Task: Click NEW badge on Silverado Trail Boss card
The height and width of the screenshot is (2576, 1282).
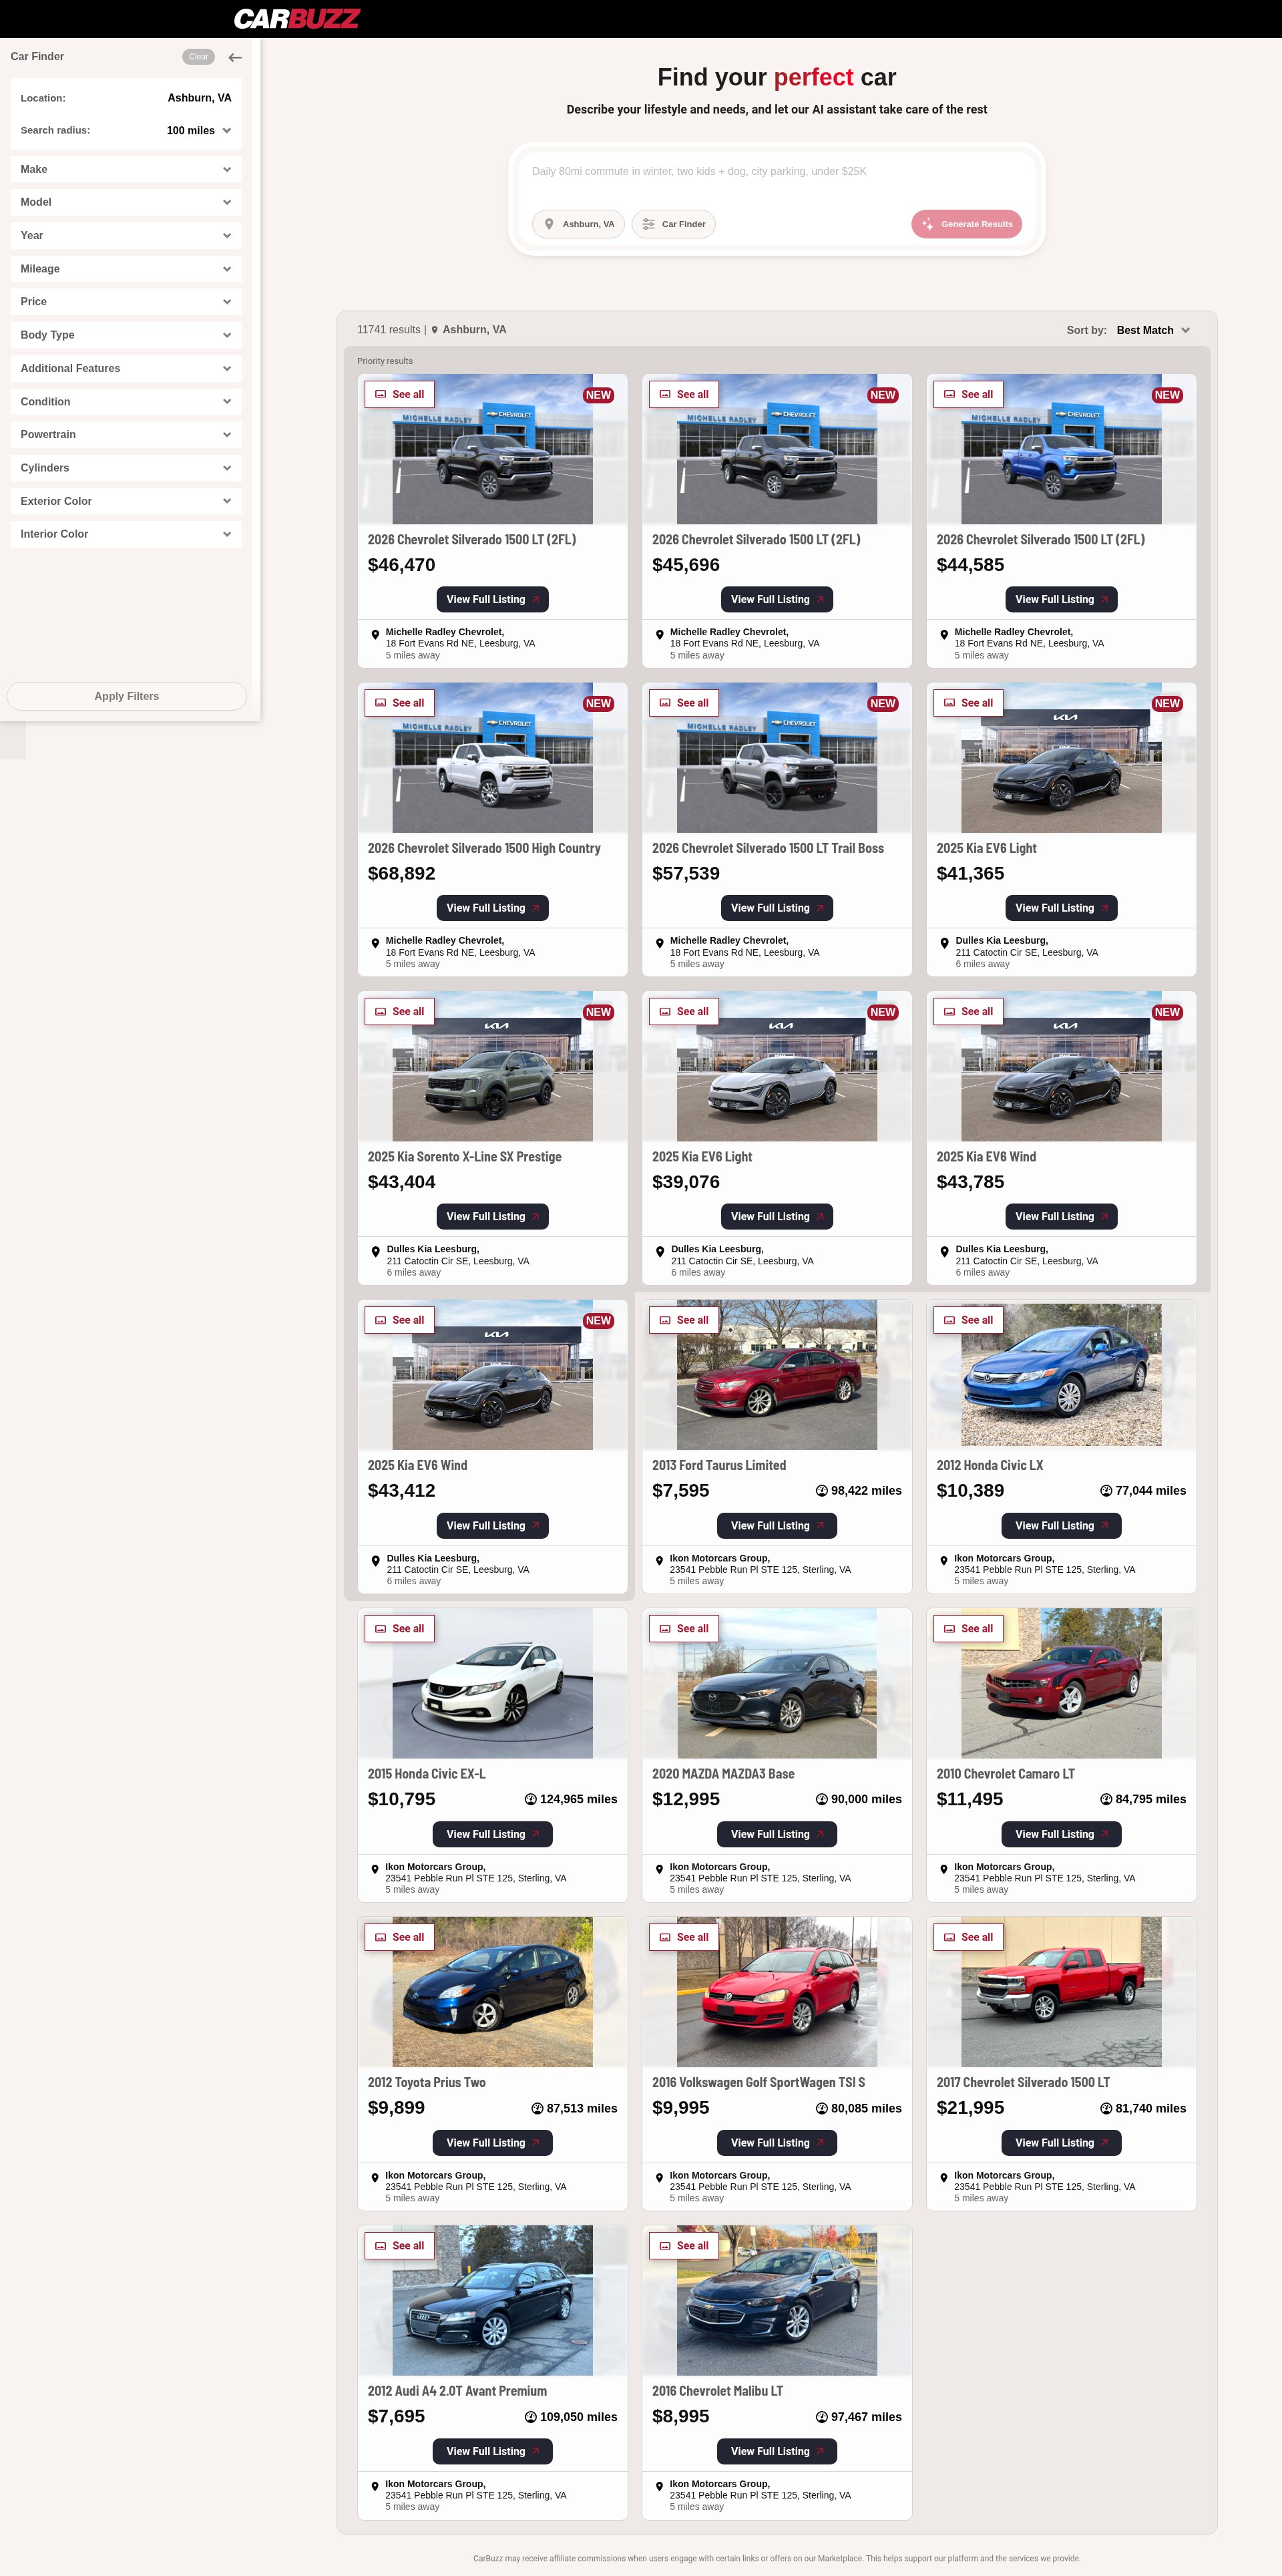Action: coord(883,704)
